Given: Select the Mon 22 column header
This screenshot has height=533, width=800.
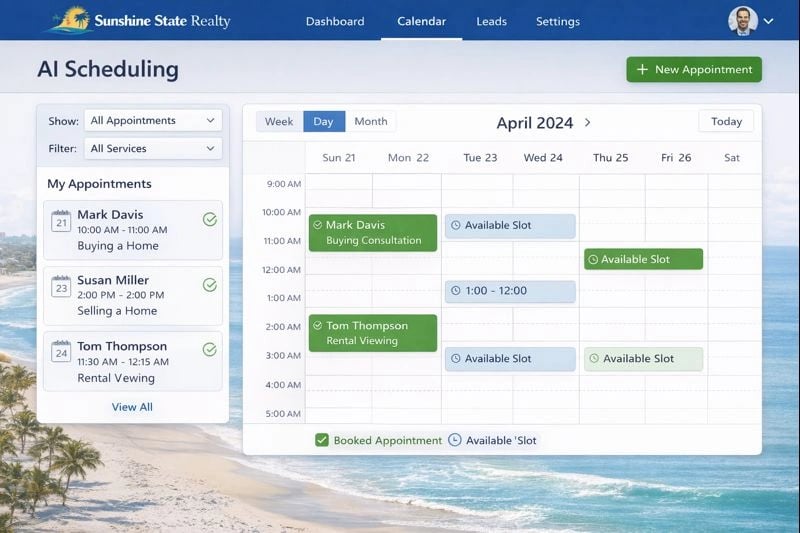Looking at the screenshot, I should tap(408, 158).
